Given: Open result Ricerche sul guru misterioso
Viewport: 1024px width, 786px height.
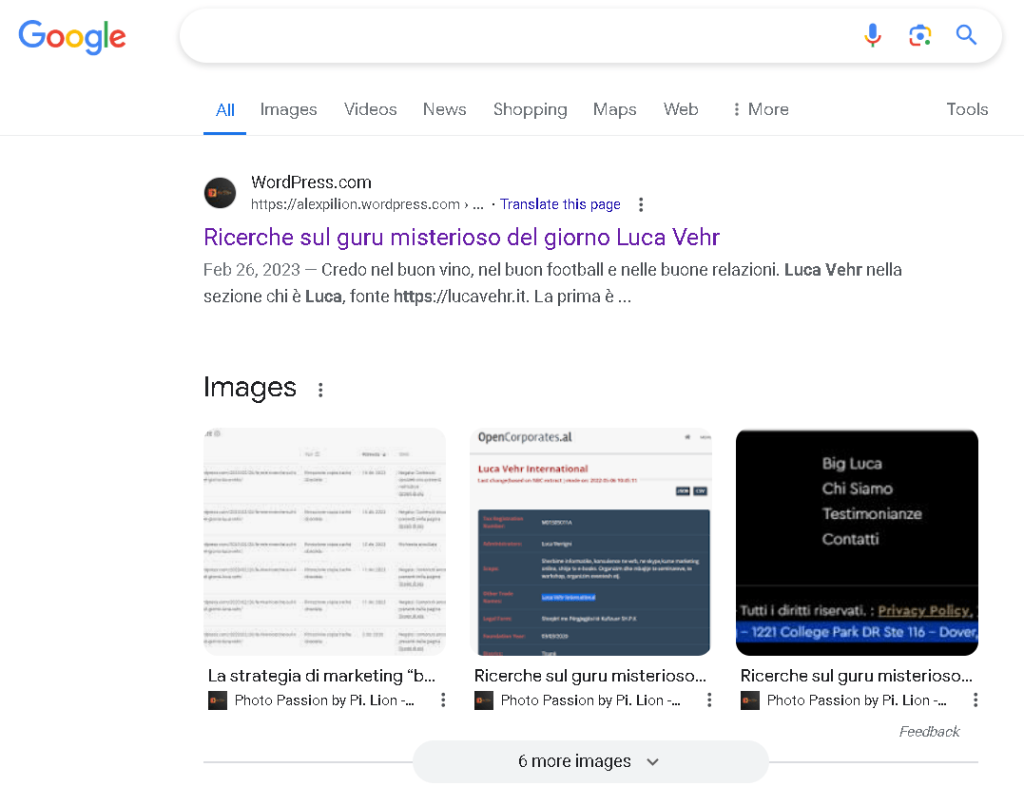Looking at the screenshot, I should point(461,237).
